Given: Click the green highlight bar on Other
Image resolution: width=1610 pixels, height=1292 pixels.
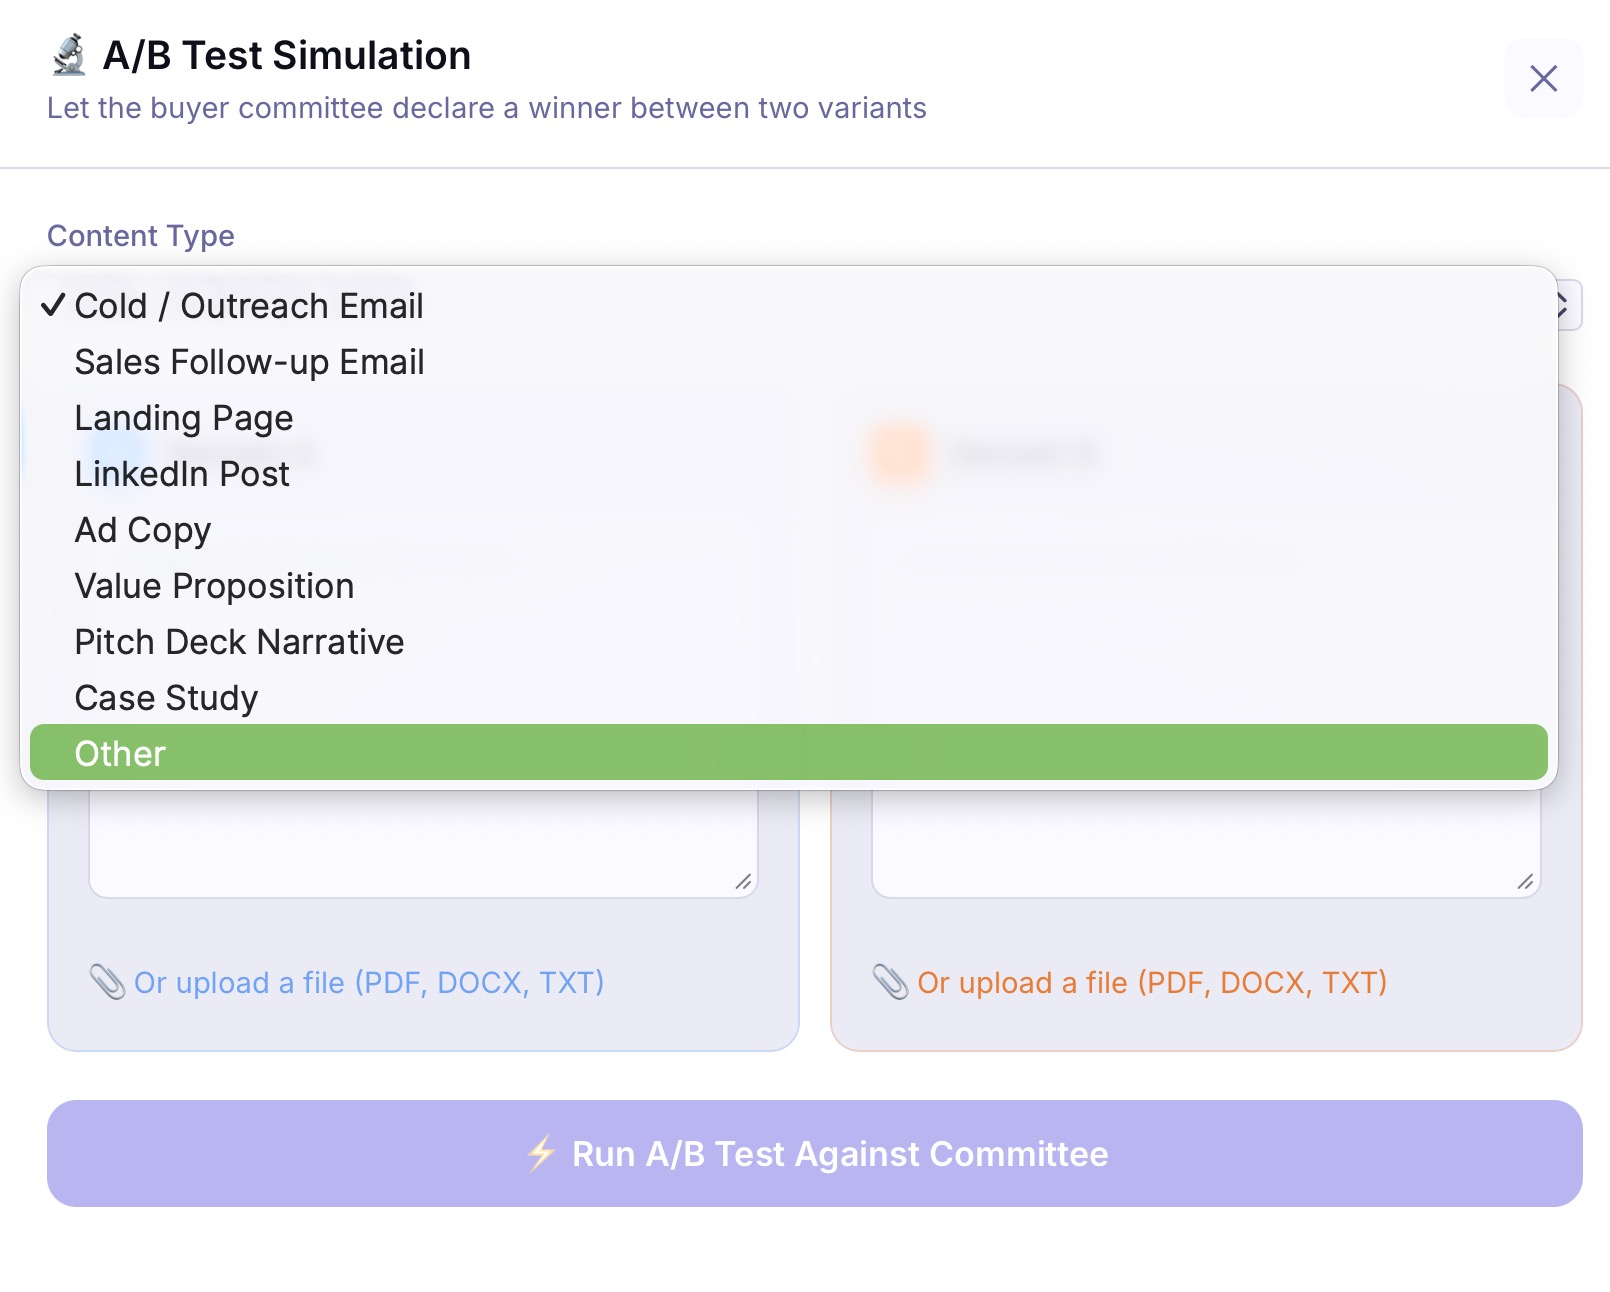Looking at the screenshot, I should (790, 753).
